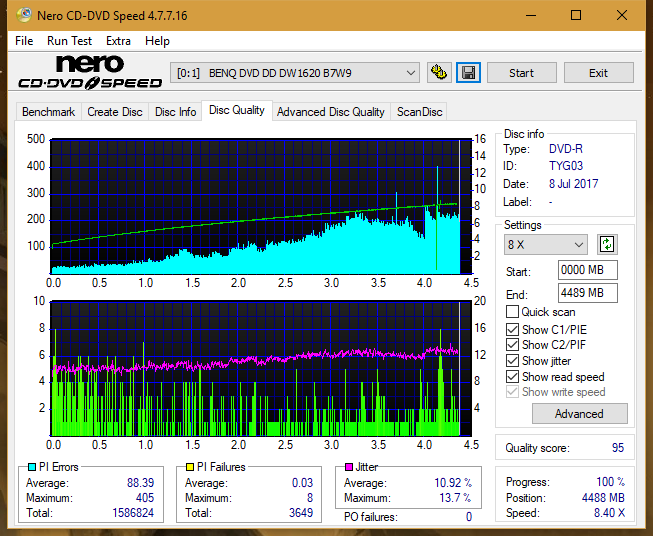The height and width of the screenshot is (536, 653).
Task: Click the Start position 0000 MB field
Action: click(588, 270)
